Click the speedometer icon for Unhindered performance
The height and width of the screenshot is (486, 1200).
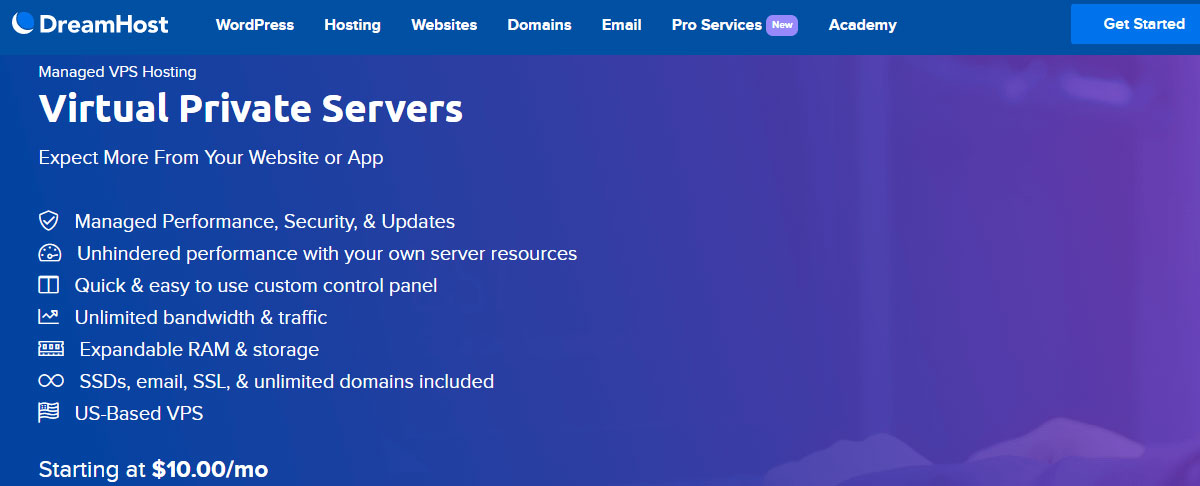[x=50, y=253]
